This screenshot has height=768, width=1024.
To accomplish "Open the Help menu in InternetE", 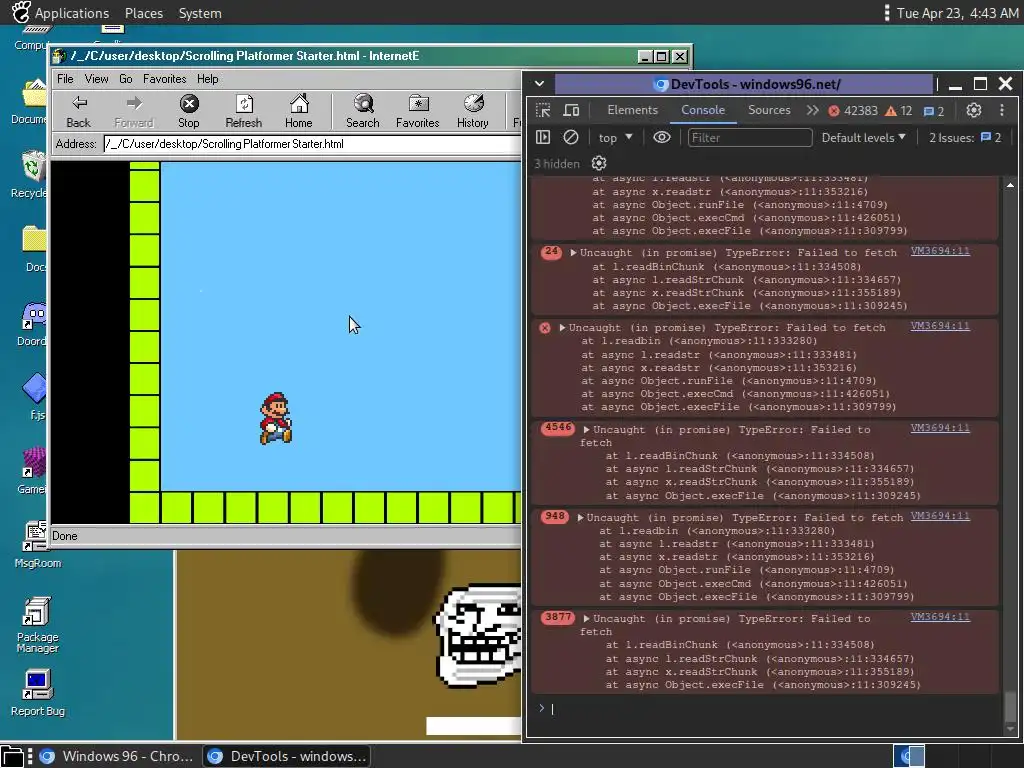I will (x=208, y=79).
